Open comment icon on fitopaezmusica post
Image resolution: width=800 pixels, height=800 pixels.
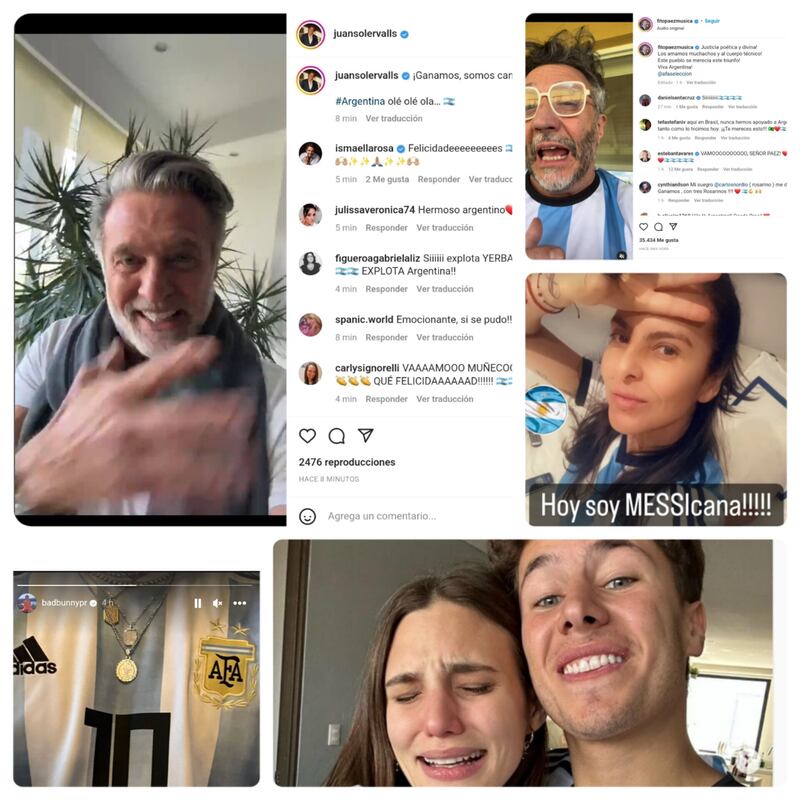[659, 227]
